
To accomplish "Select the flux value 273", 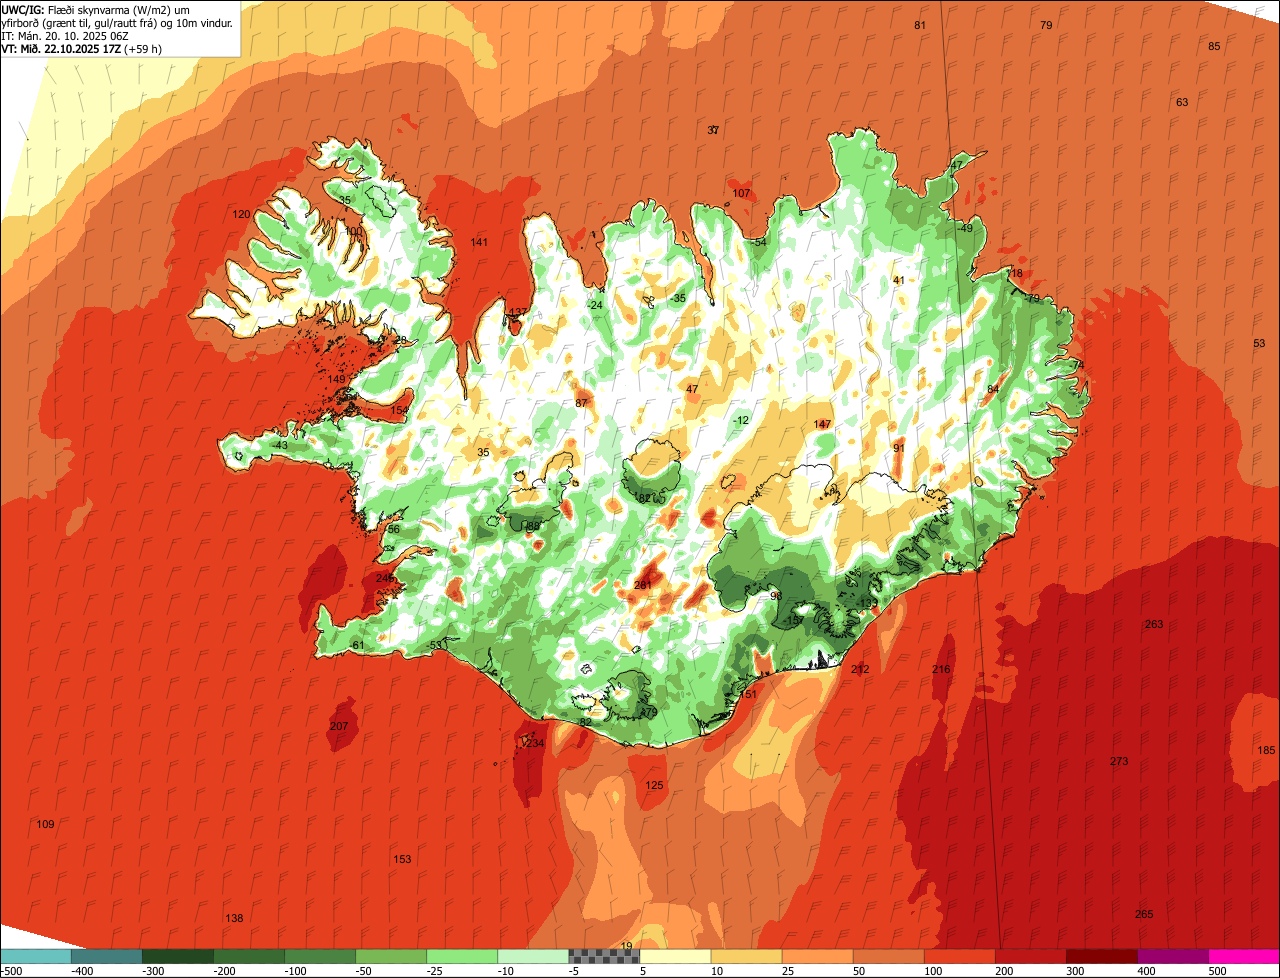I will point(1119,761).
